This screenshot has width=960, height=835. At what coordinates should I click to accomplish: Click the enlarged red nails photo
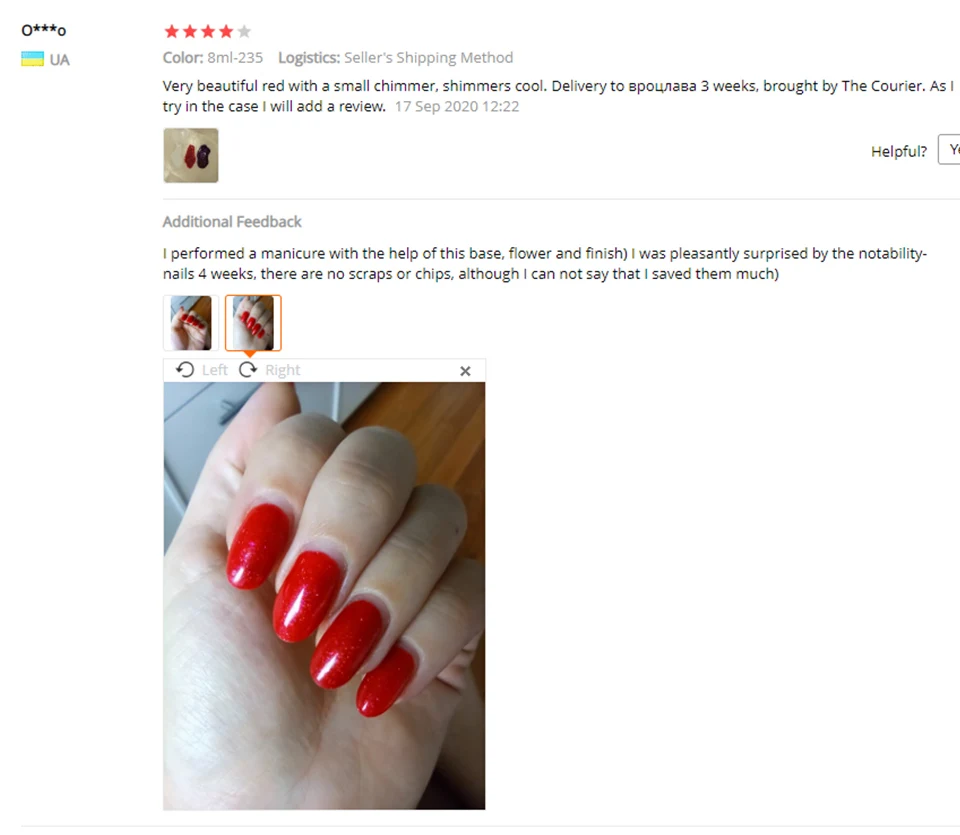click(x=324, y=596)
